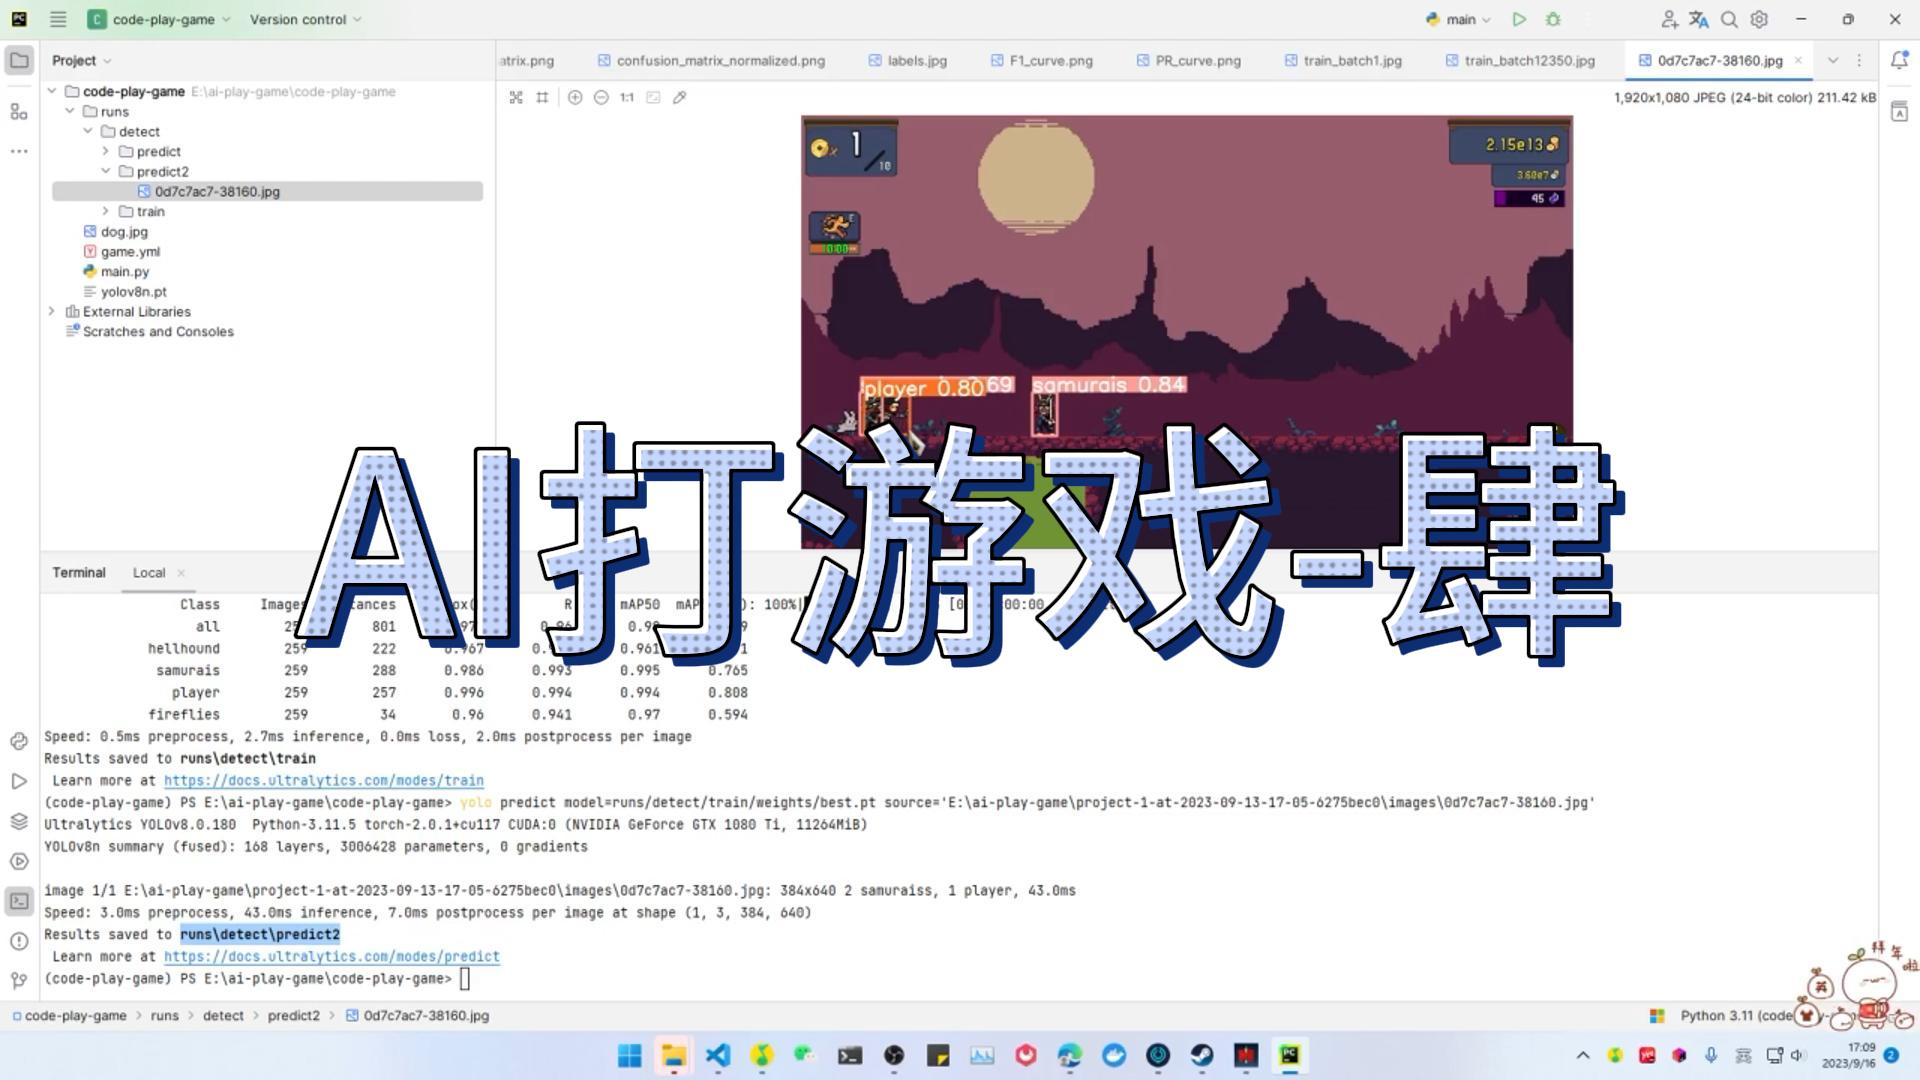The width and height of the screenshot is (1920, 1080).
Task: Open the ultralytics modes/predict docs link
Action: click(x=332, y=956)
